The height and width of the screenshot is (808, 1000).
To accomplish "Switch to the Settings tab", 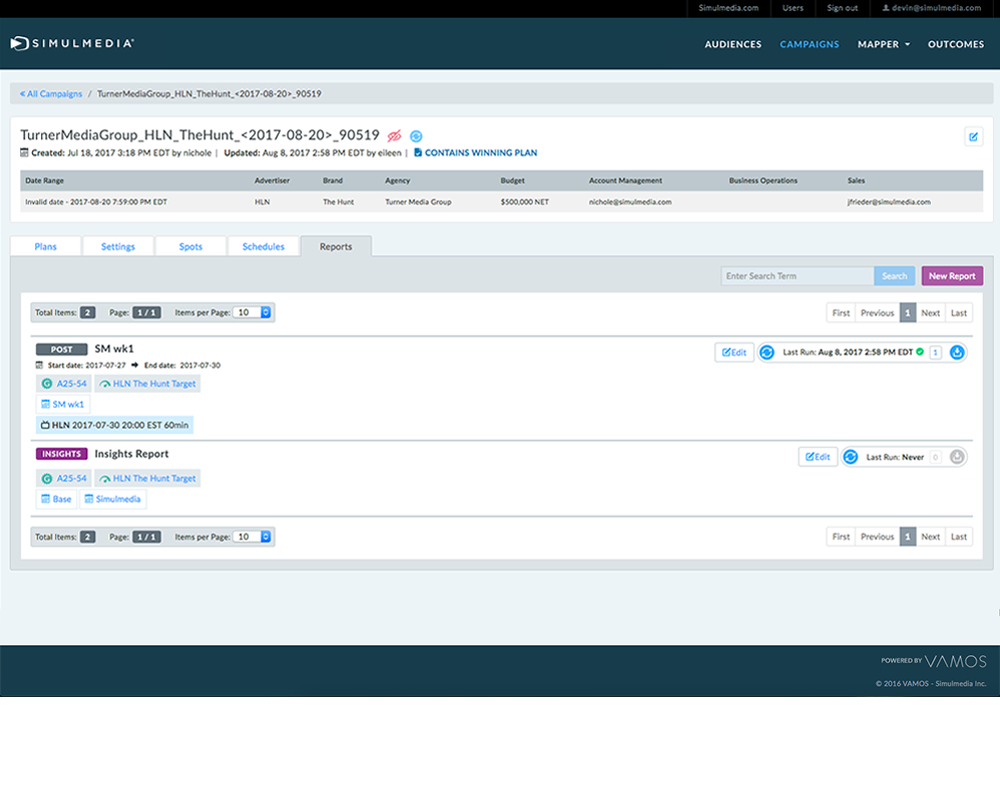I will (118, 246).
